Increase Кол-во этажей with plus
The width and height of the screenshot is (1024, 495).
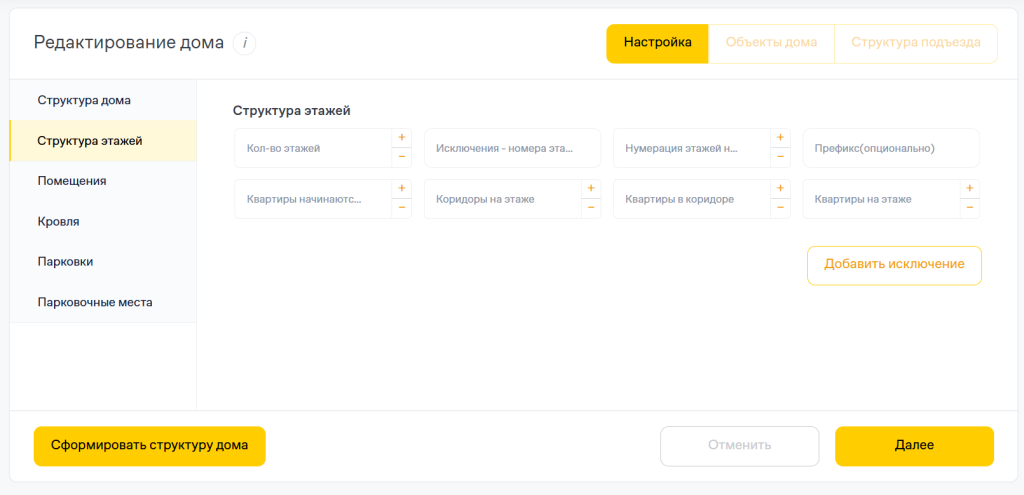tap(402, 138)
